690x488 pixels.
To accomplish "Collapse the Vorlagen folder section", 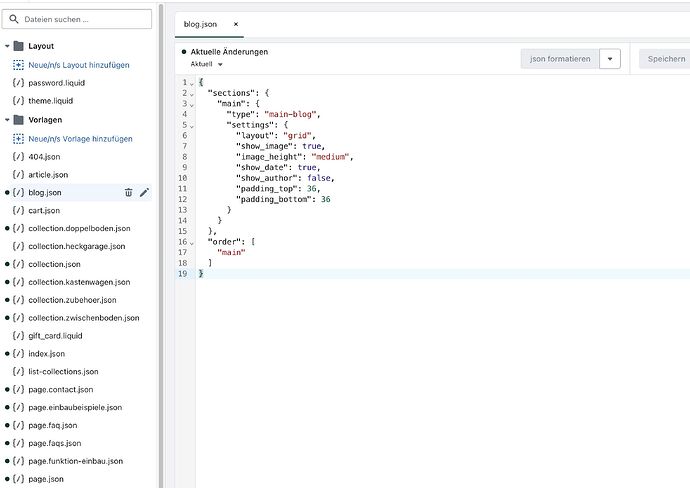I will pyautogui.click(x=6, y=120).
